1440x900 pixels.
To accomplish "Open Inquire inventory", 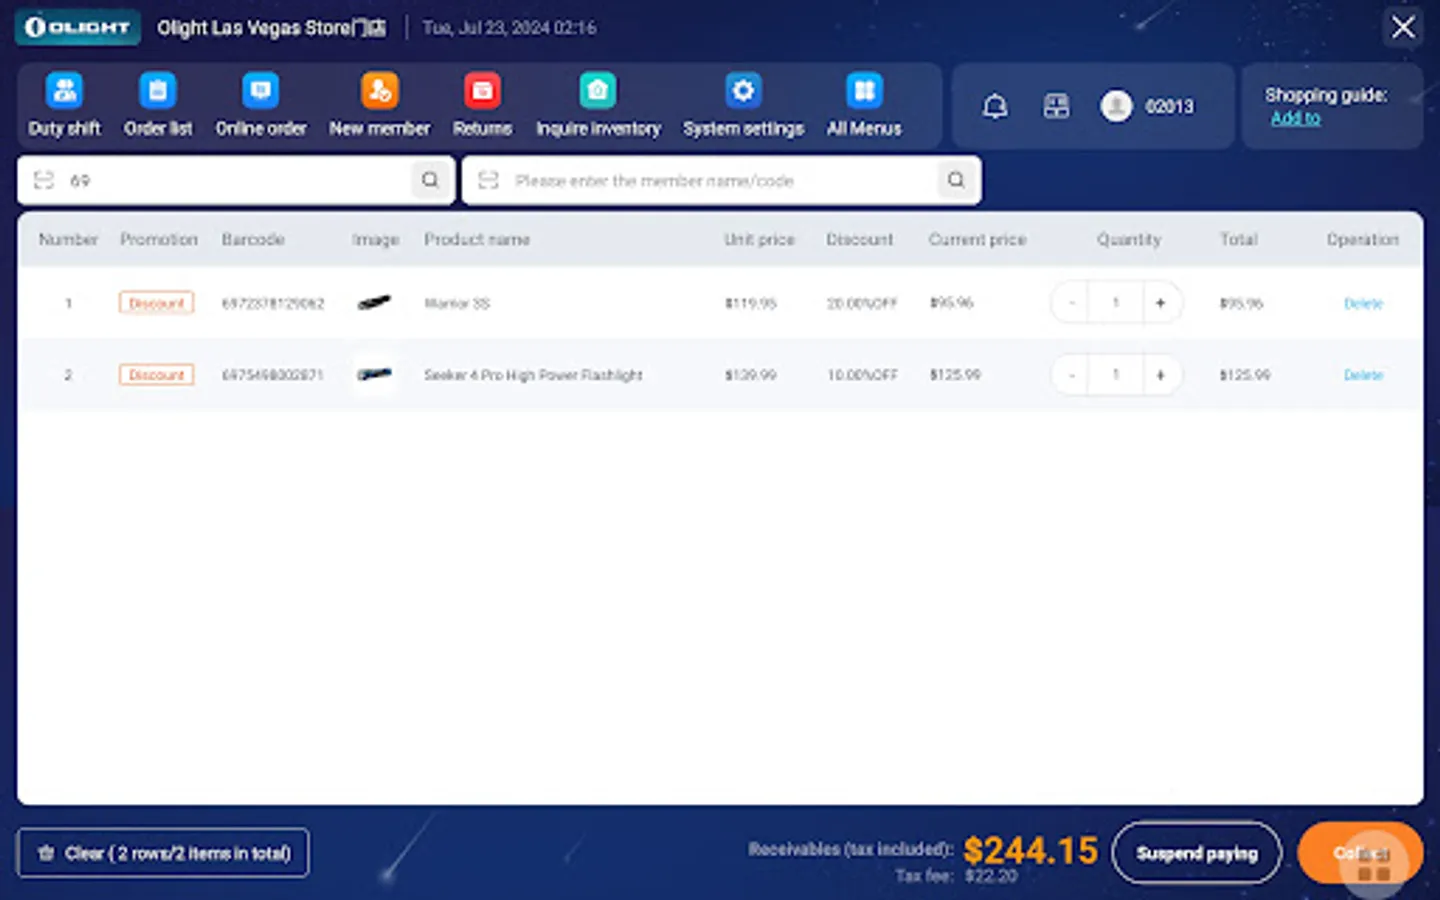I will [x=598, y=104].
